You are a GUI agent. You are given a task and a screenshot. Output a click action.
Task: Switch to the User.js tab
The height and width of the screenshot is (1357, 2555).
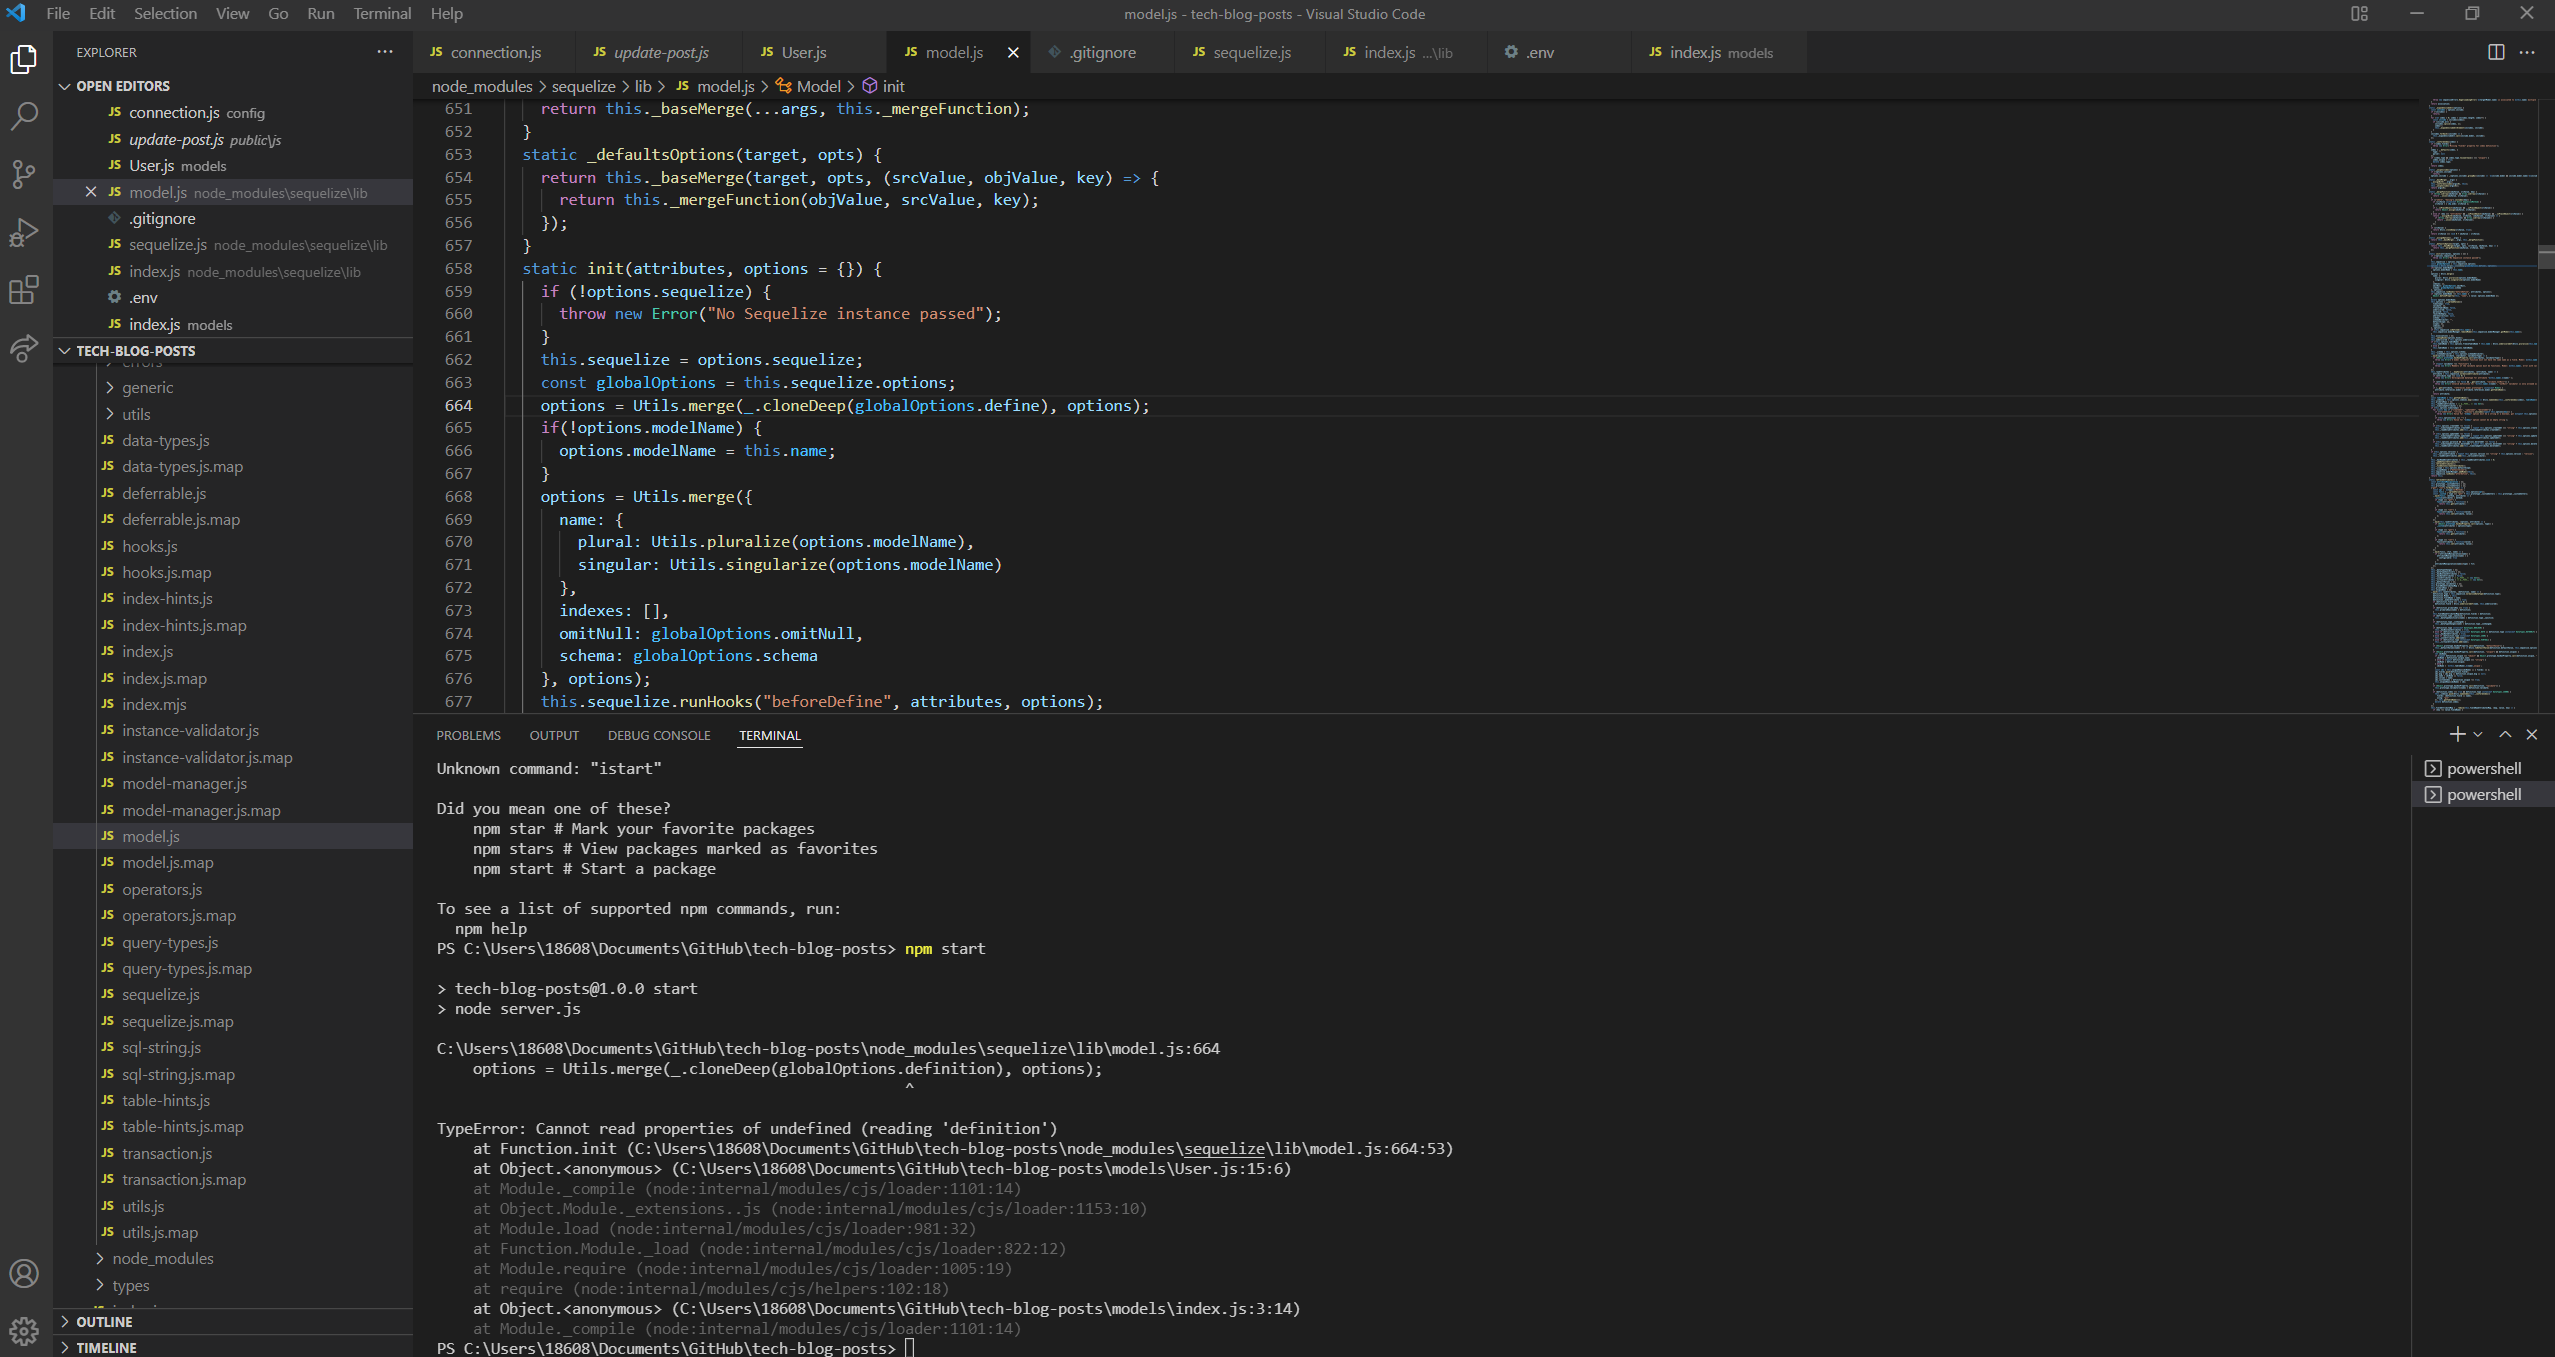(814, 53)
